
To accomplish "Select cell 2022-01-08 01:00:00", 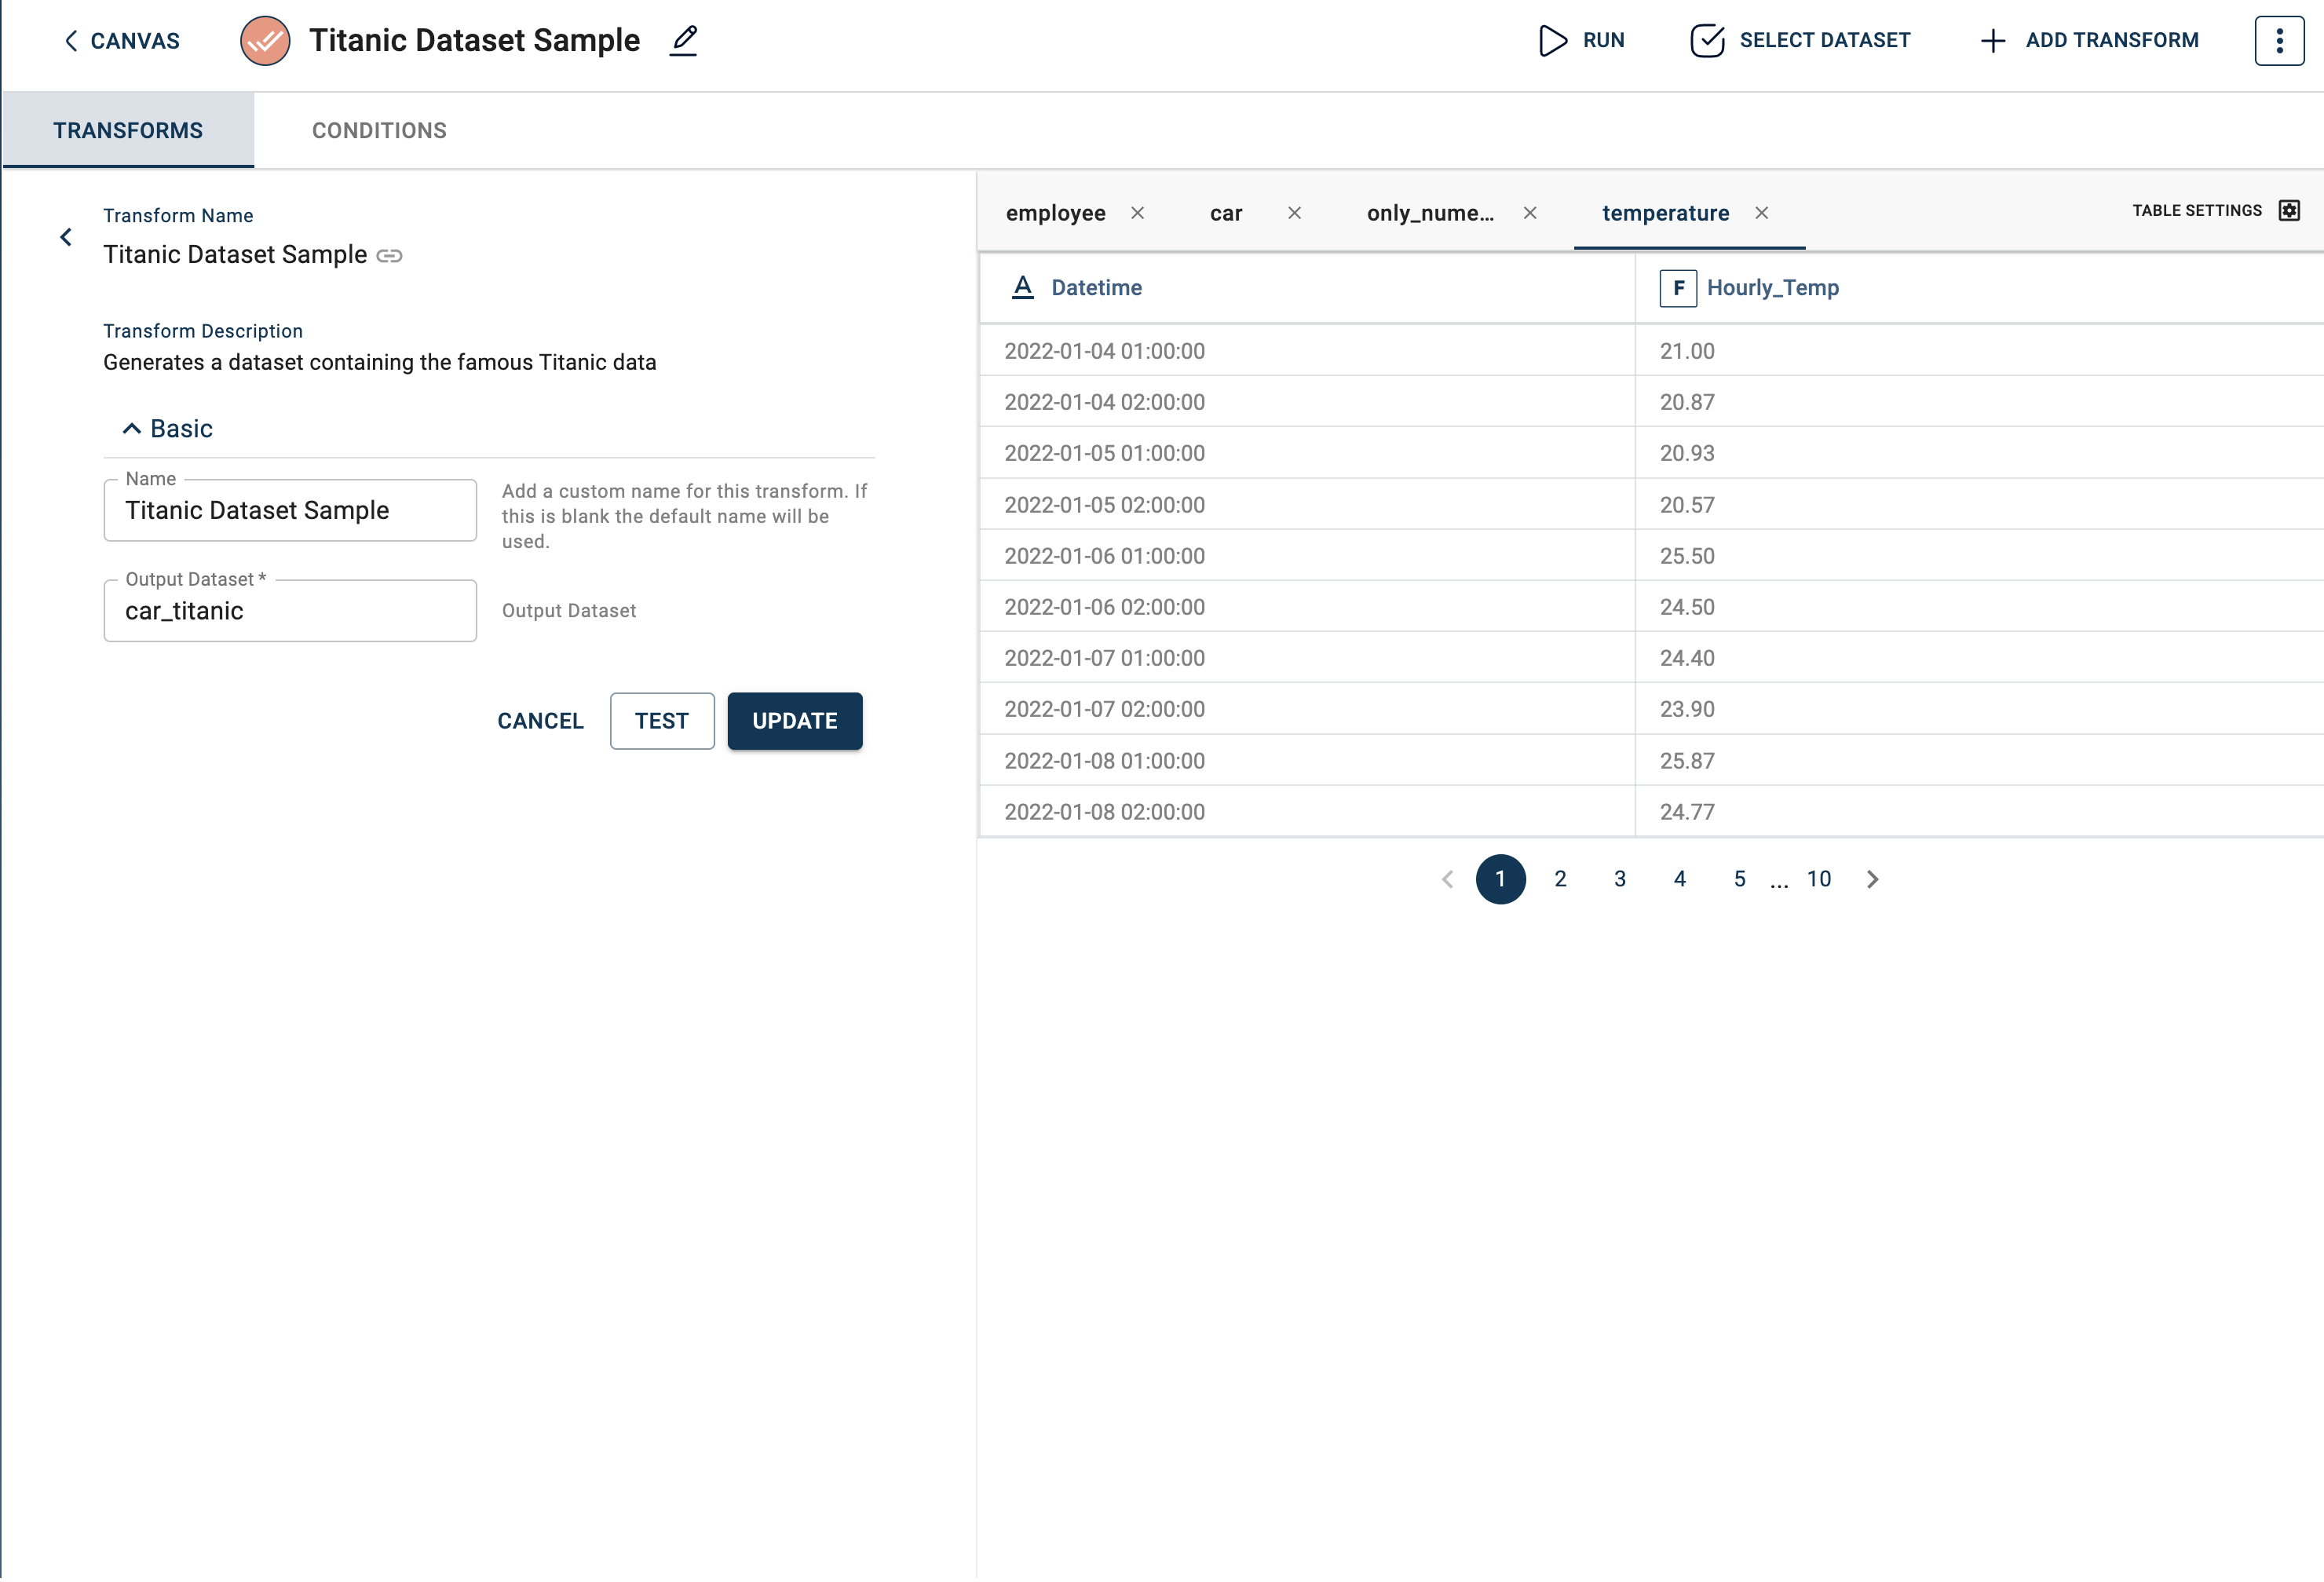I will (x=1307, y=761).
